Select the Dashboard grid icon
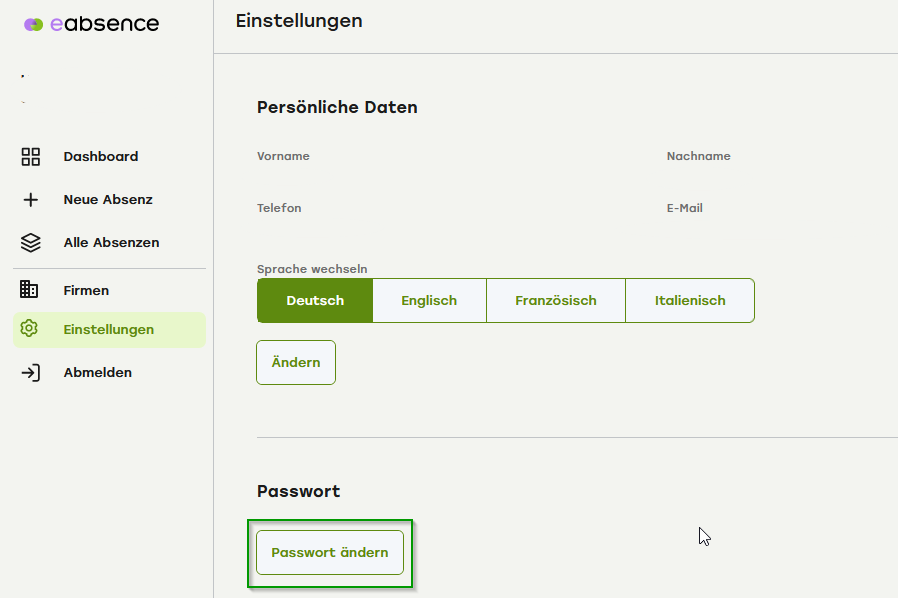Screen dimensions: 898x598 pyautogui.click(x=30, y=156)
